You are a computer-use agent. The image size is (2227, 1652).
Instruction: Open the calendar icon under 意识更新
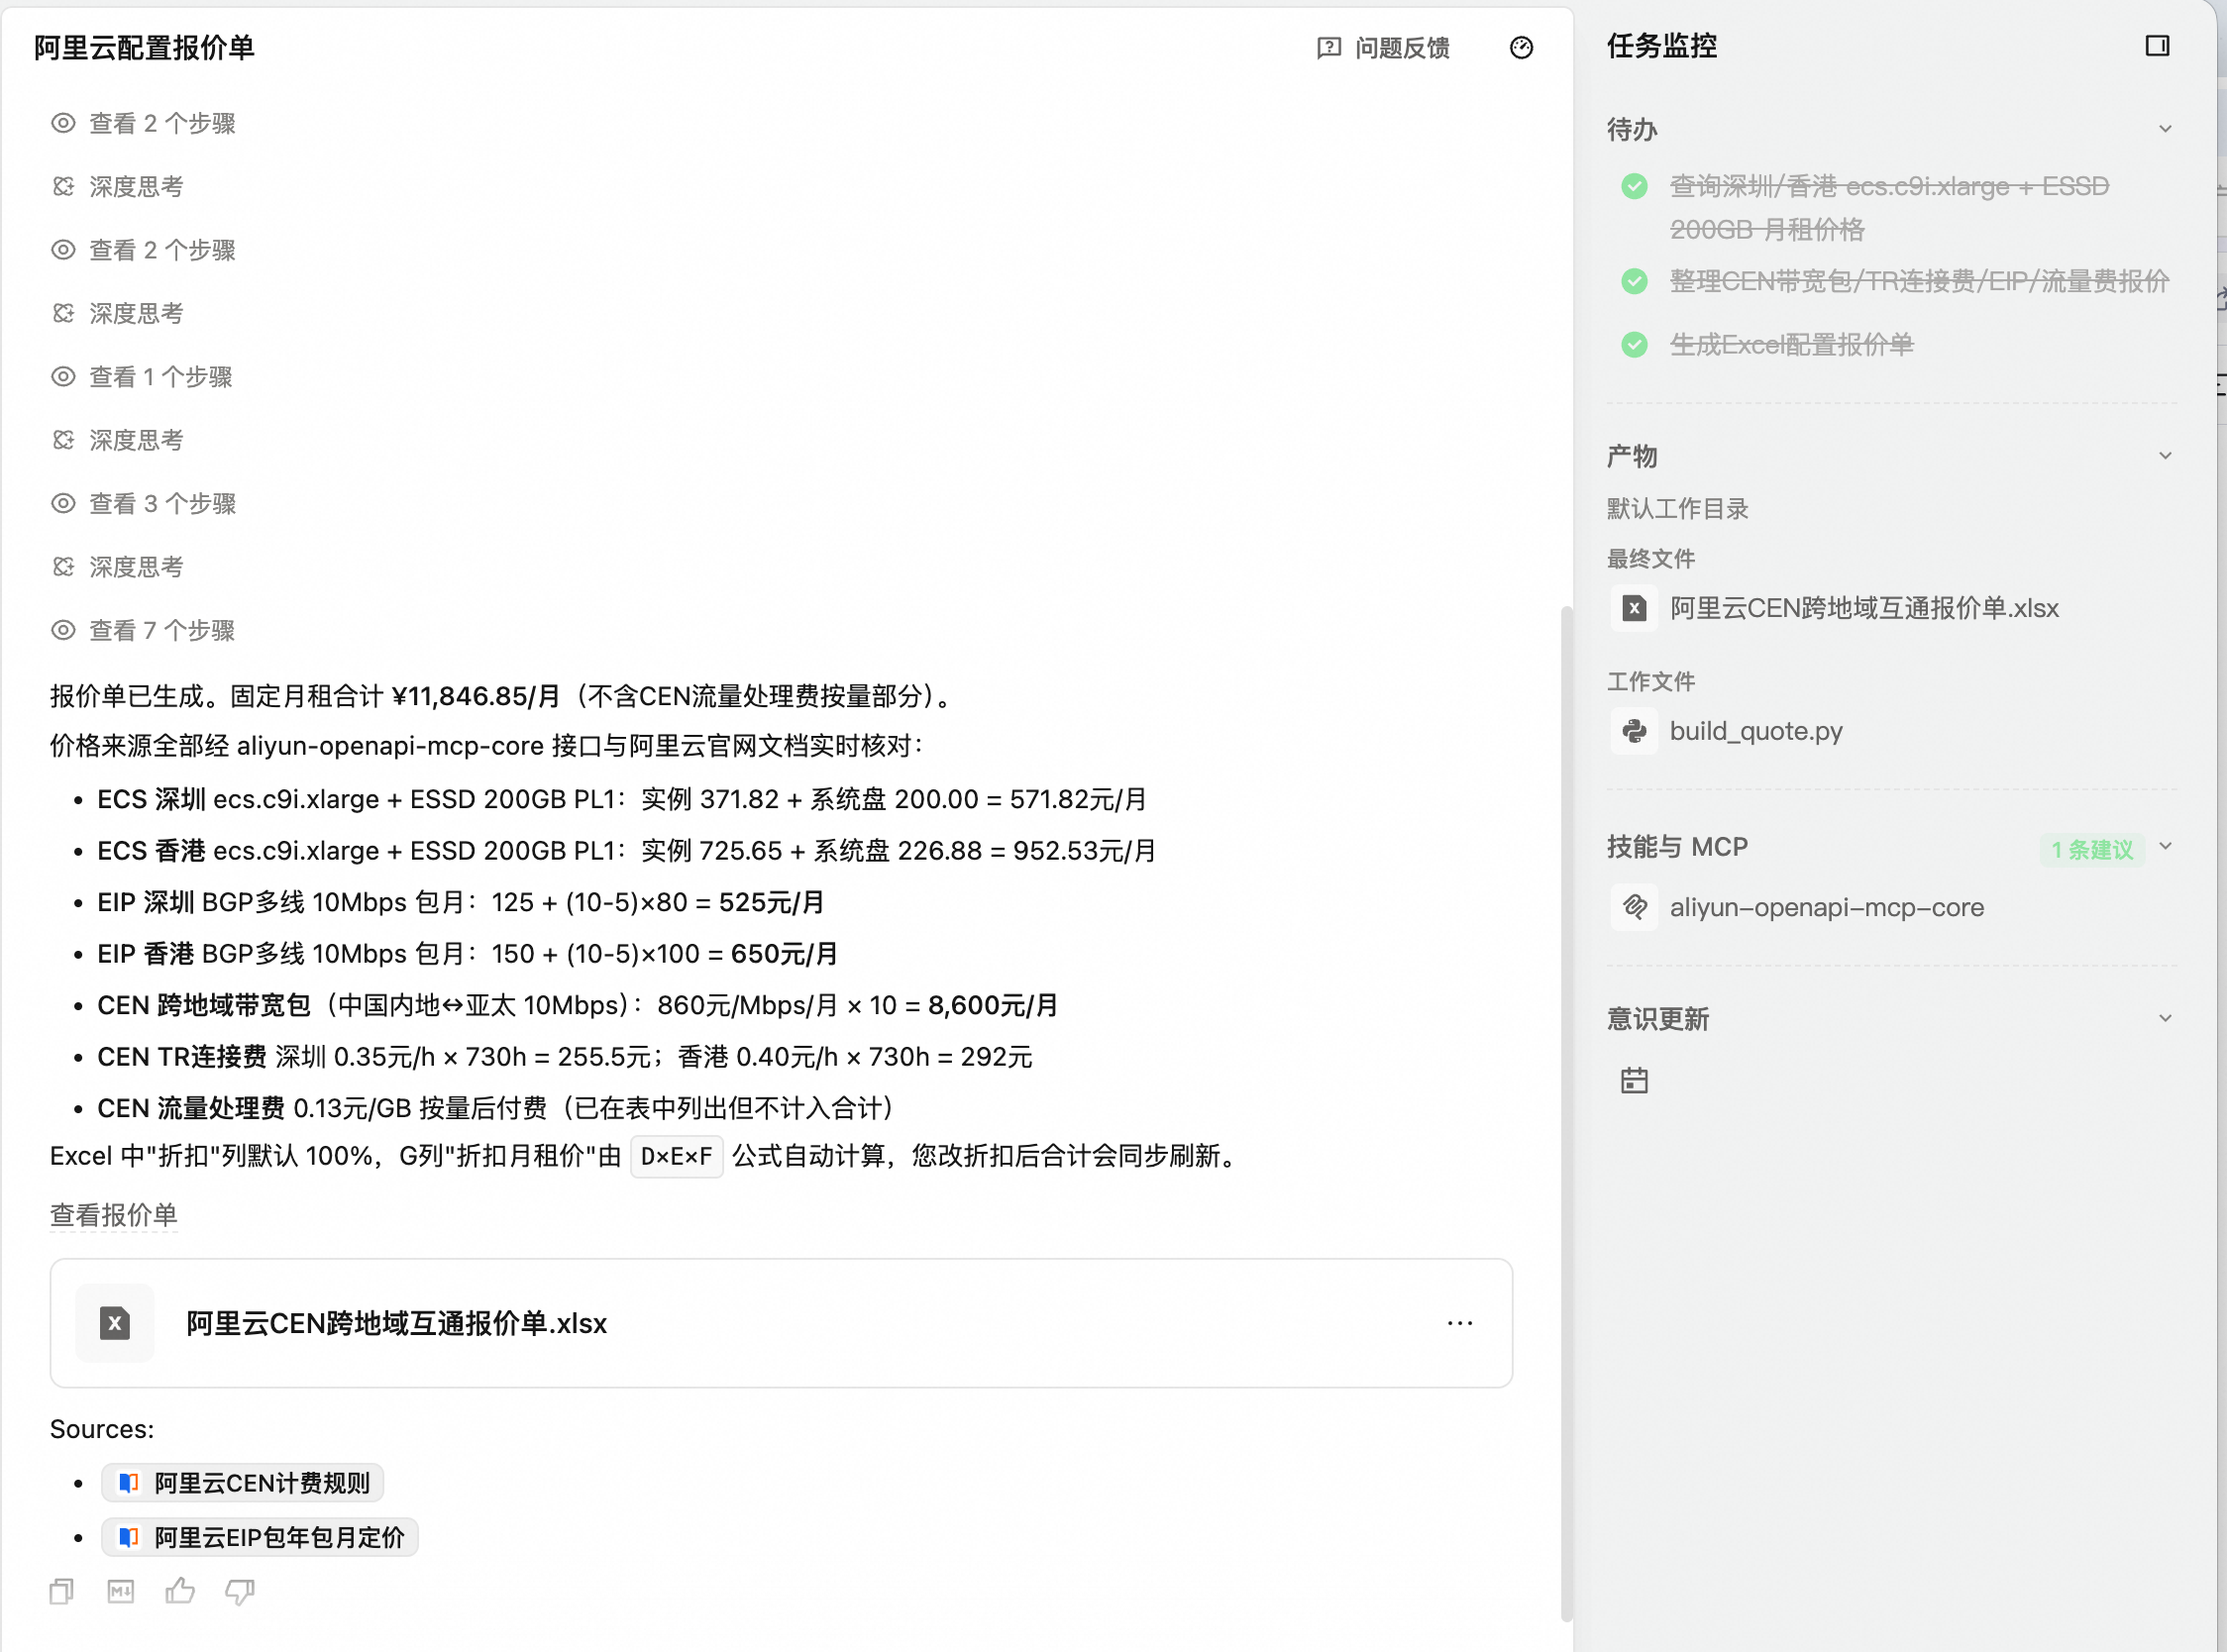click(1634, 1080)
